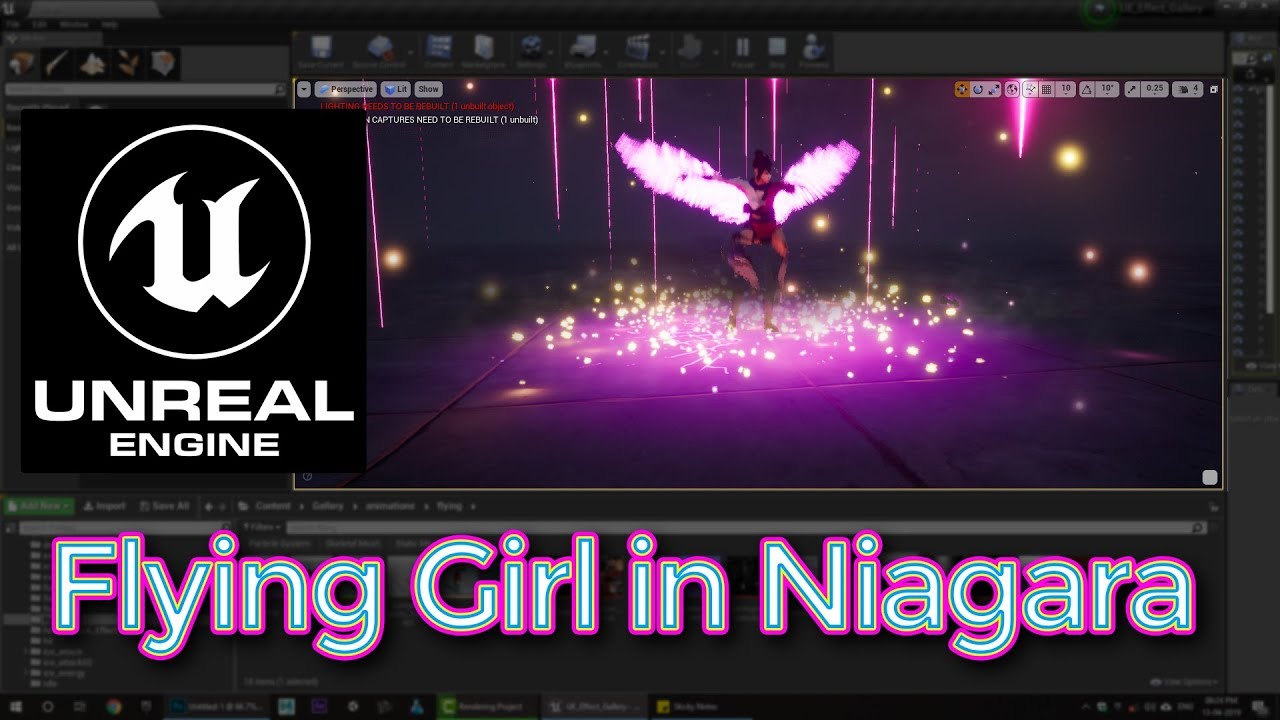Select the rotate gizmo tool
This screenshot has width=1280, height=720.
point(978,89)
